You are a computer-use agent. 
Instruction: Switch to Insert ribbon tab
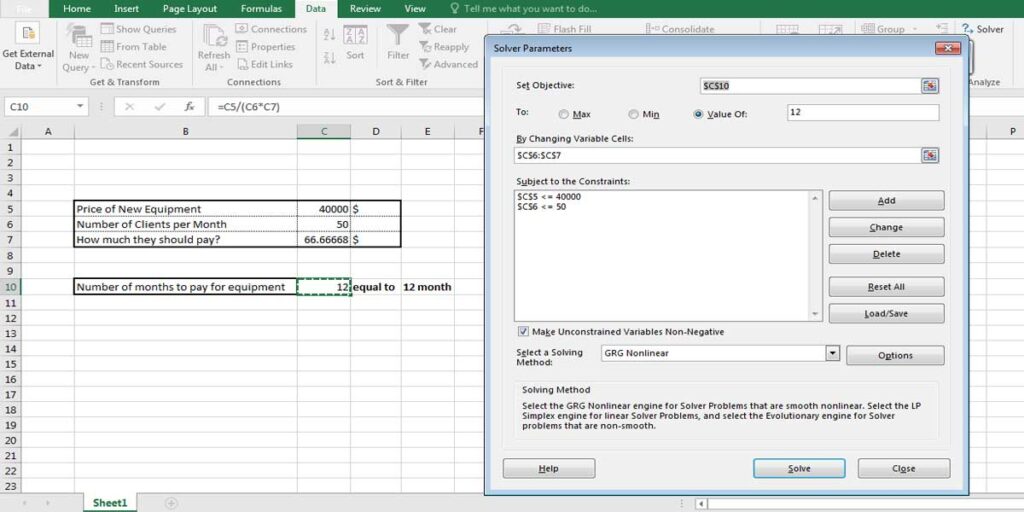[126, 8]
